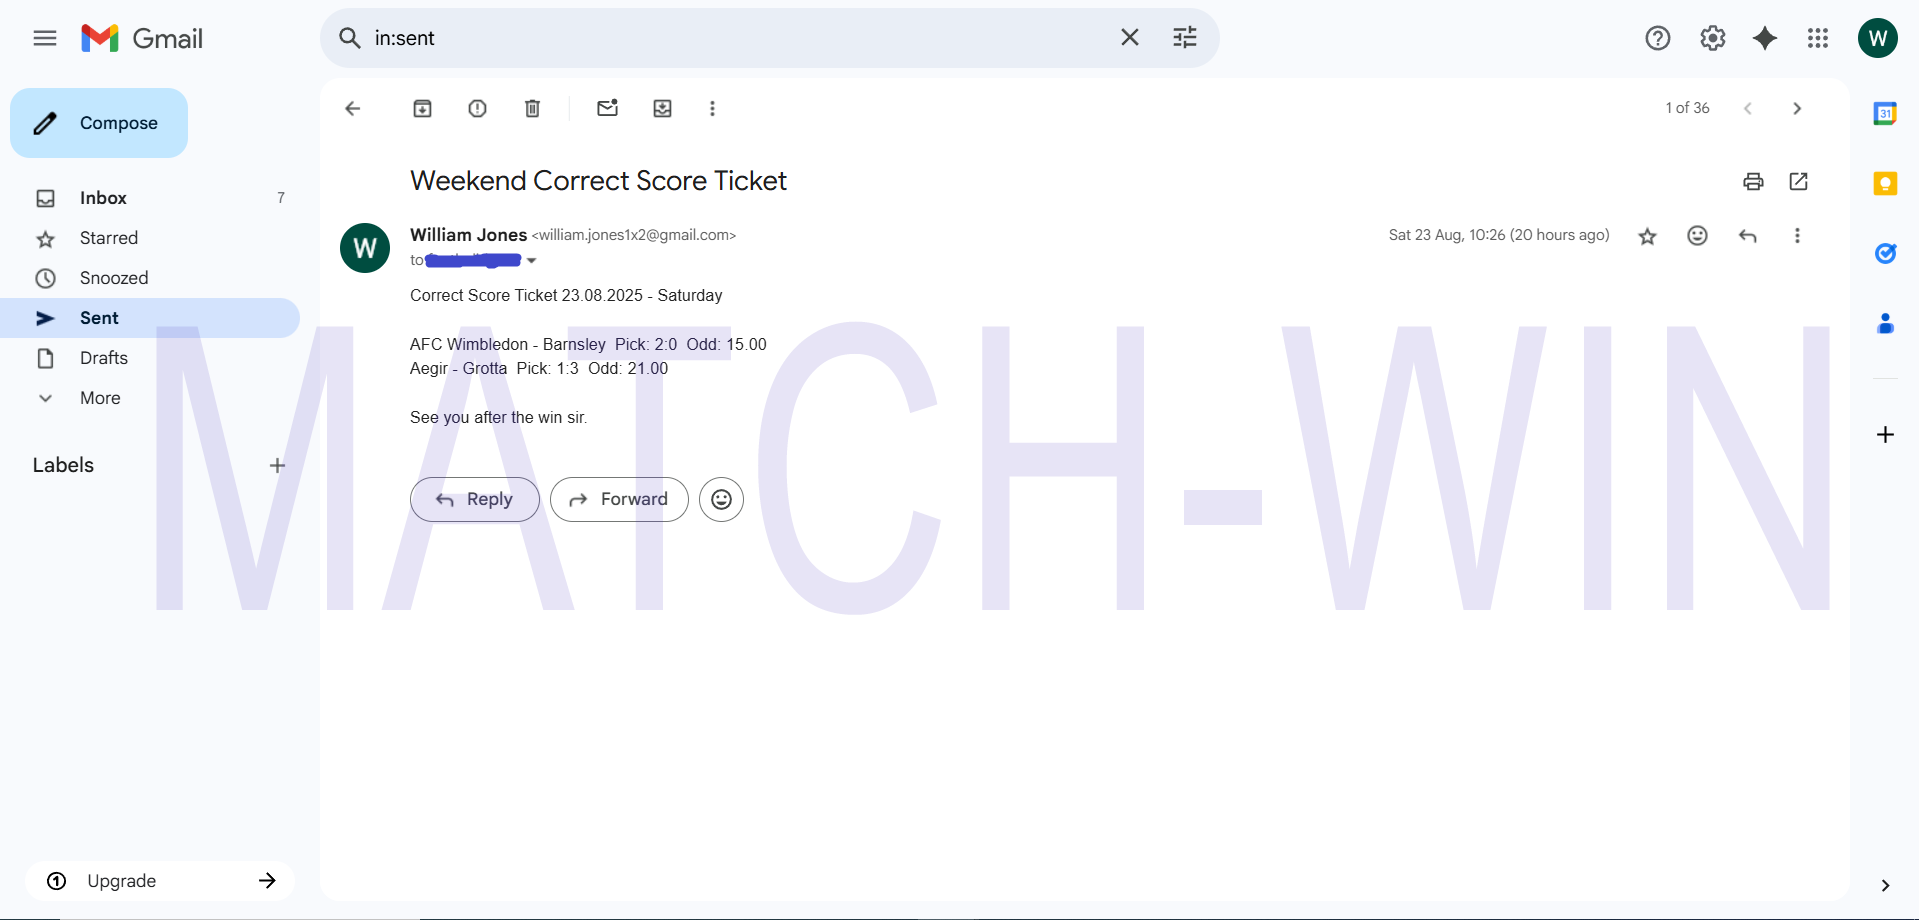This screenshot has height=920, width=1919.
Task: Open Google Calendar in side panel
Action: point(1885,114)
